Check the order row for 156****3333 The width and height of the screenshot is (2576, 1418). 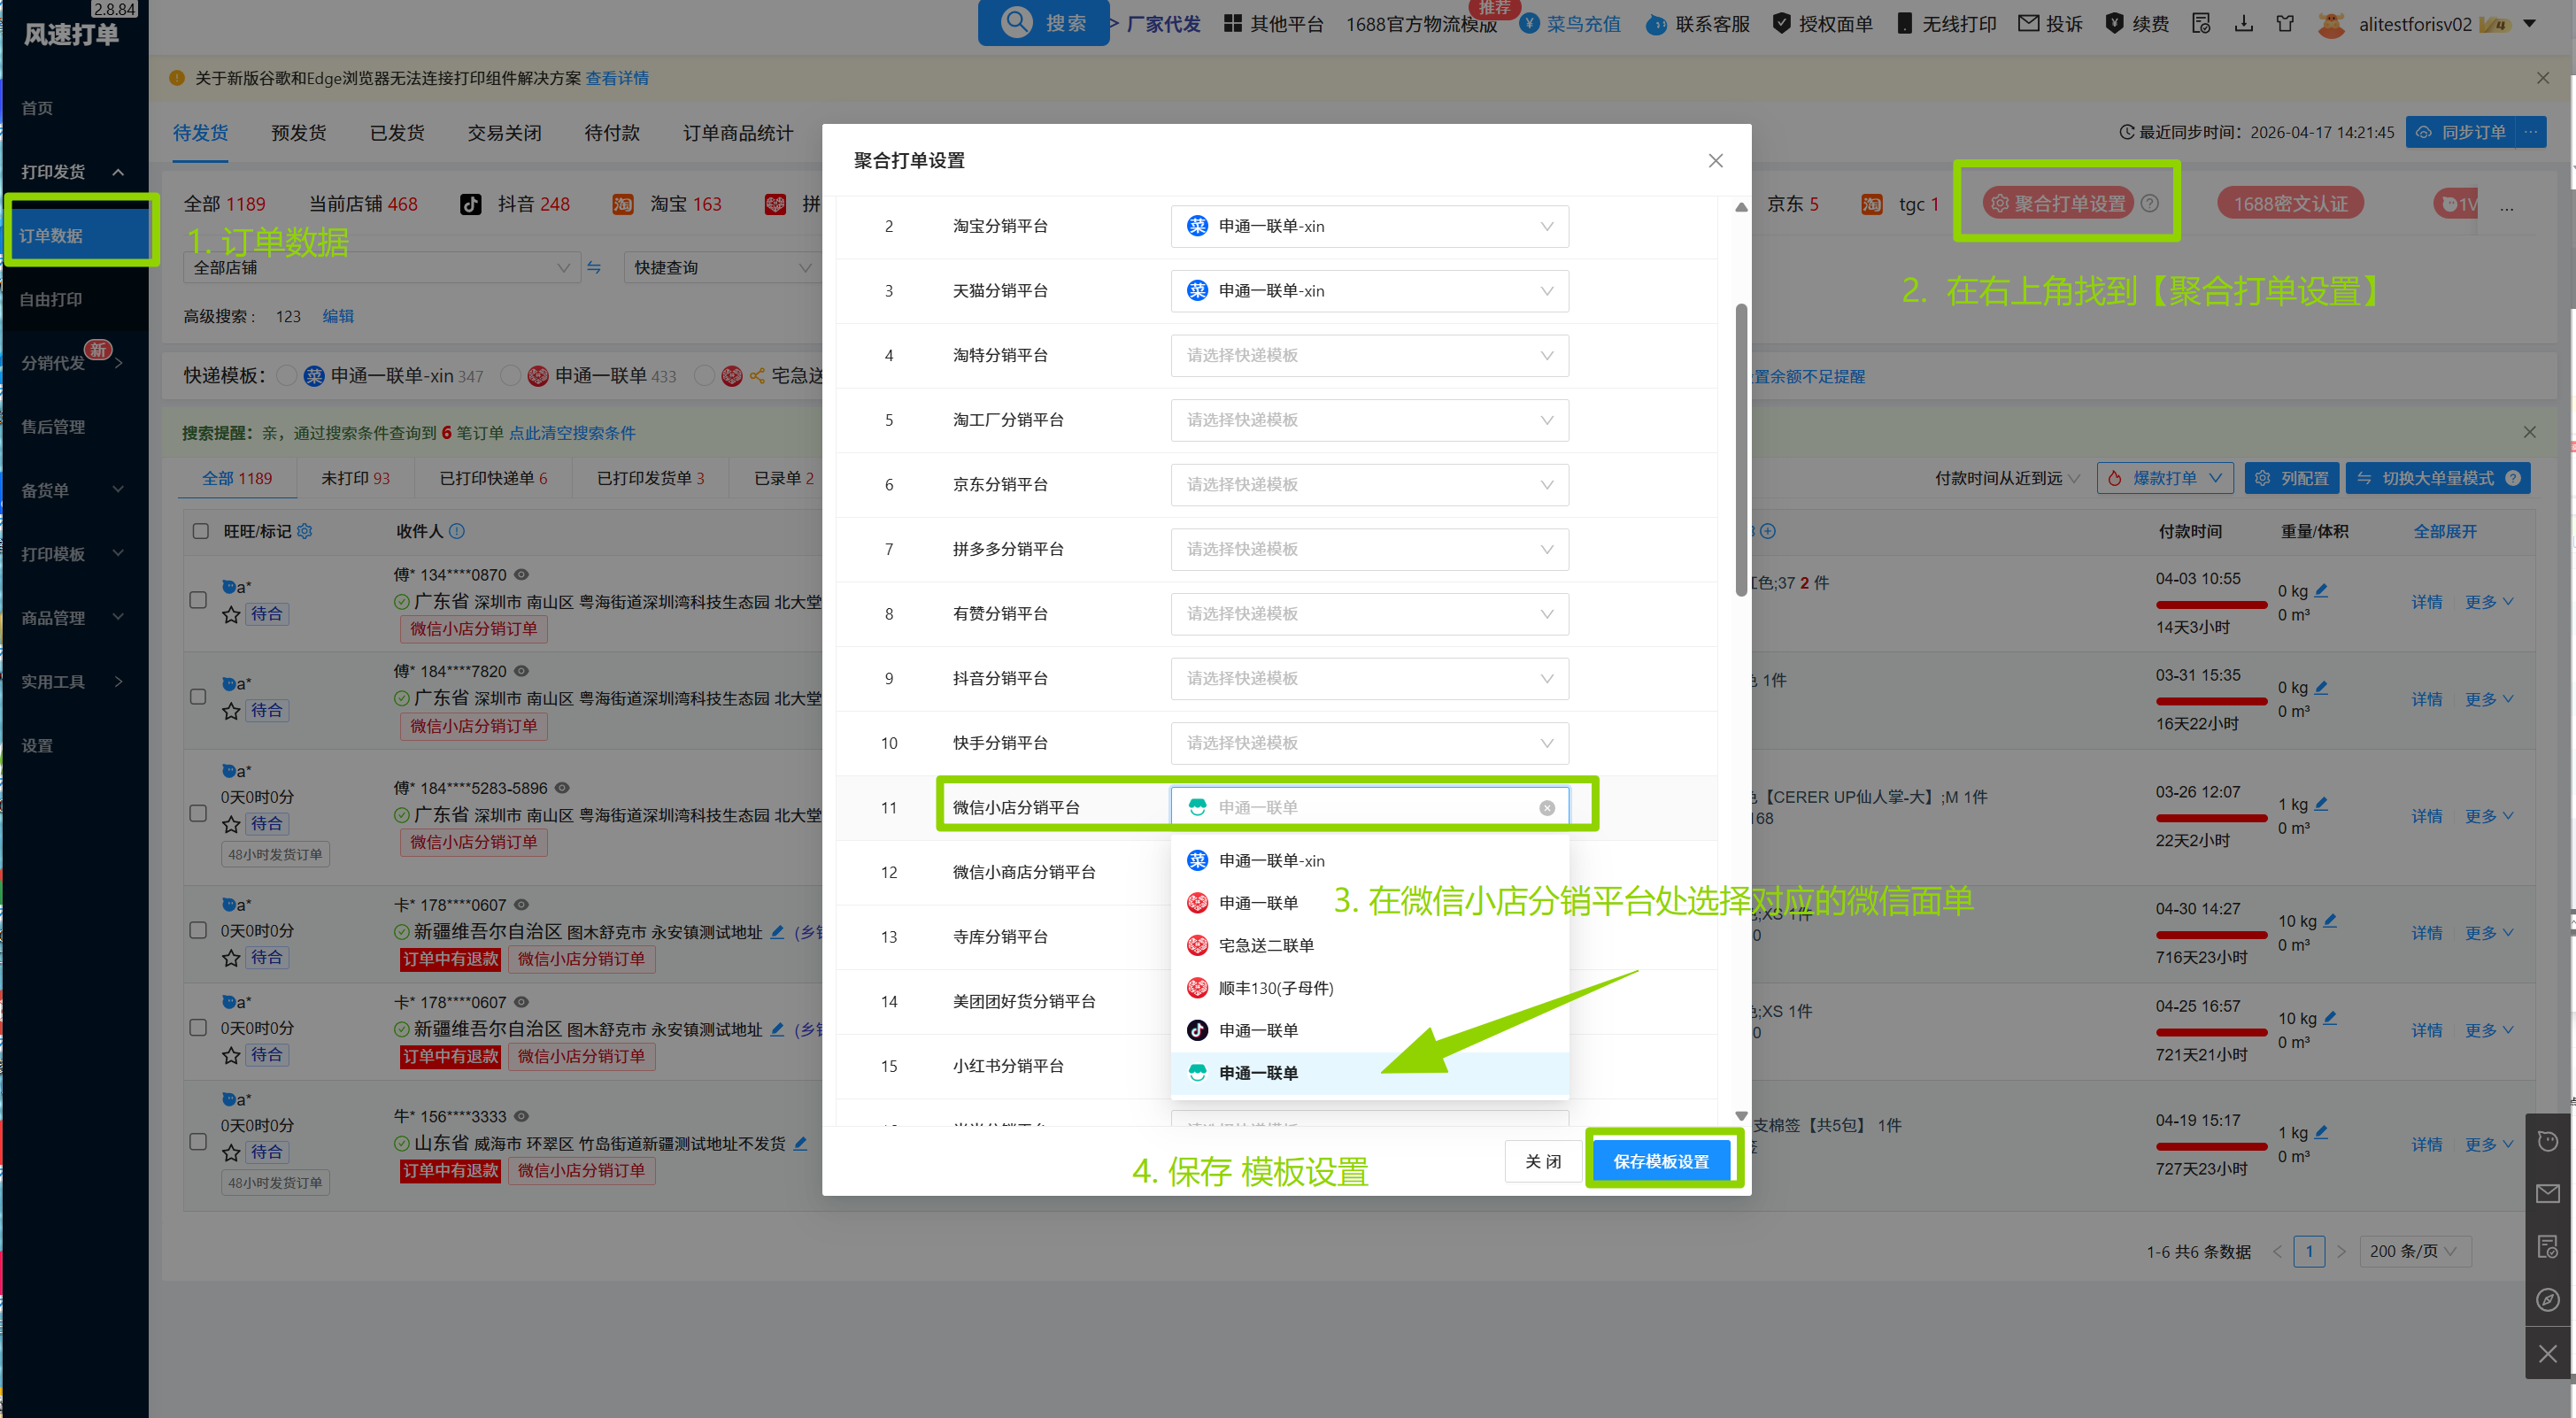(x=198, y=1142)
